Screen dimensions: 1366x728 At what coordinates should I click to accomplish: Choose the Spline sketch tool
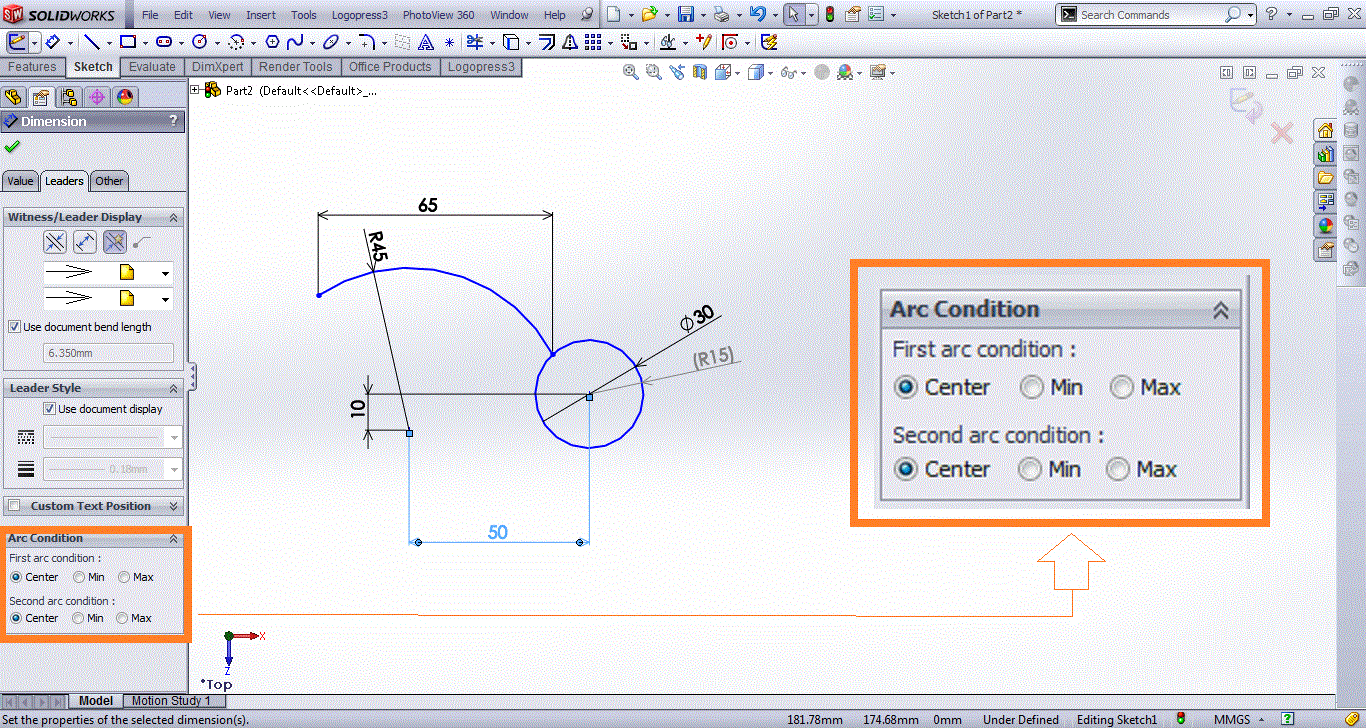pyautogui.click(x=296, y=42)
